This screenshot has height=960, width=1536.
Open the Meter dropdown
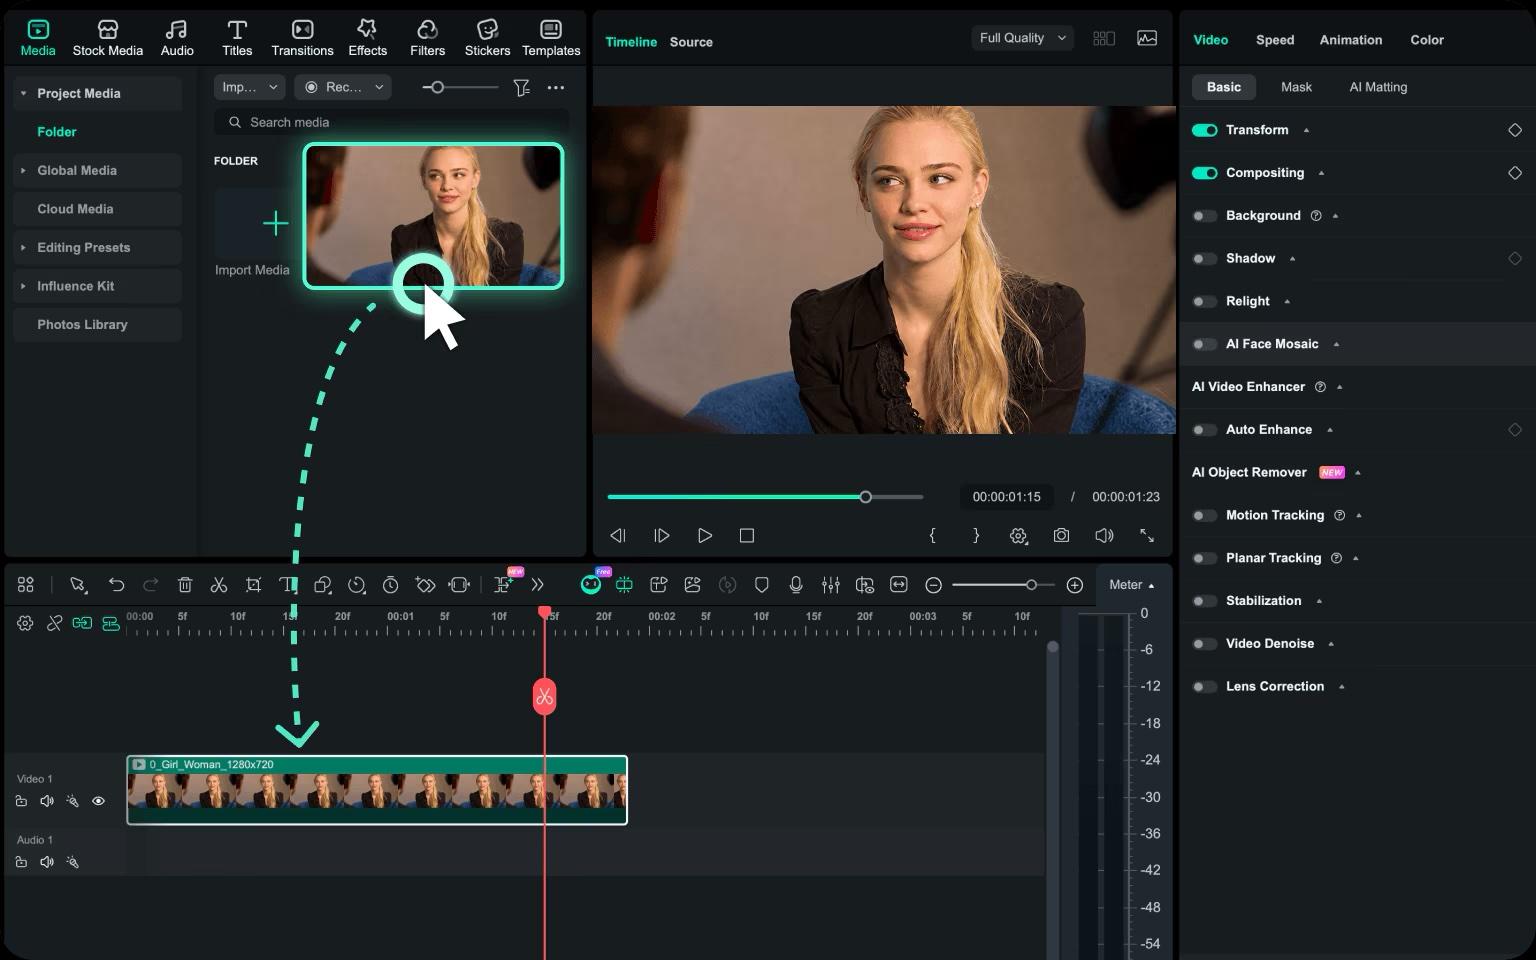tap(1132, 585)
